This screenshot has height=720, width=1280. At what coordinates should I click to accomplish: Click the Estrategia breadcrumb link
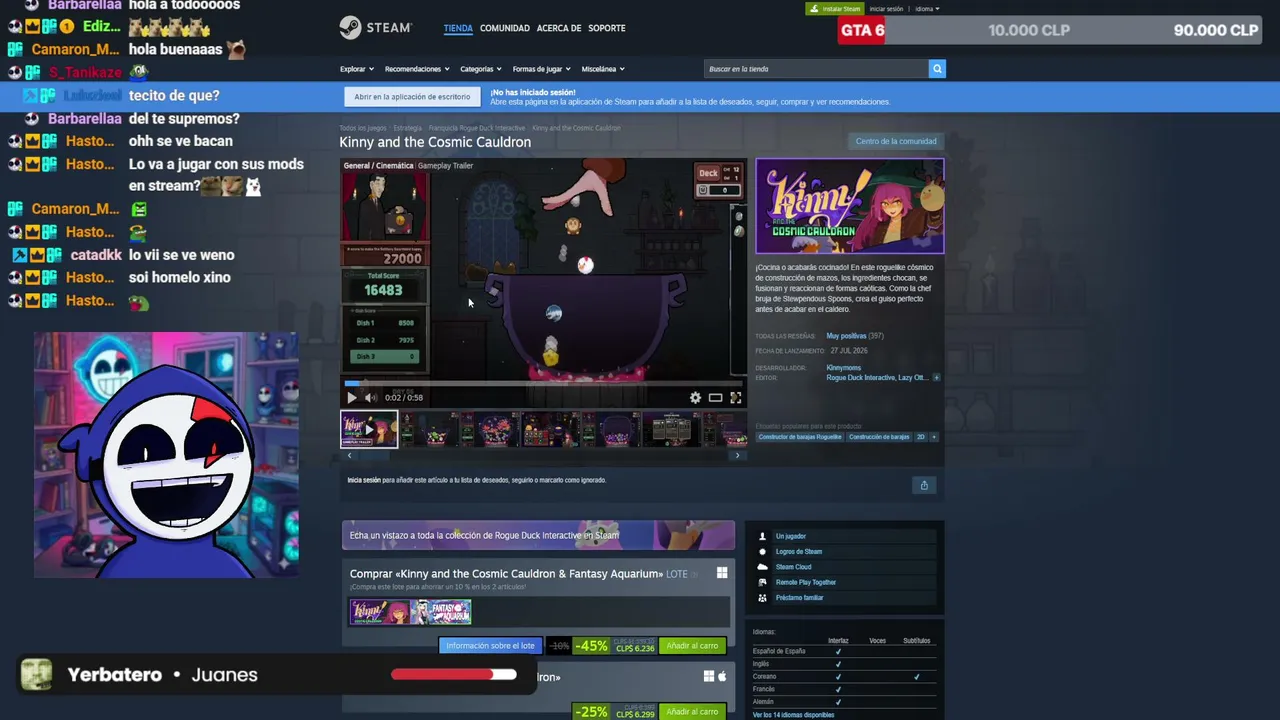408,128
